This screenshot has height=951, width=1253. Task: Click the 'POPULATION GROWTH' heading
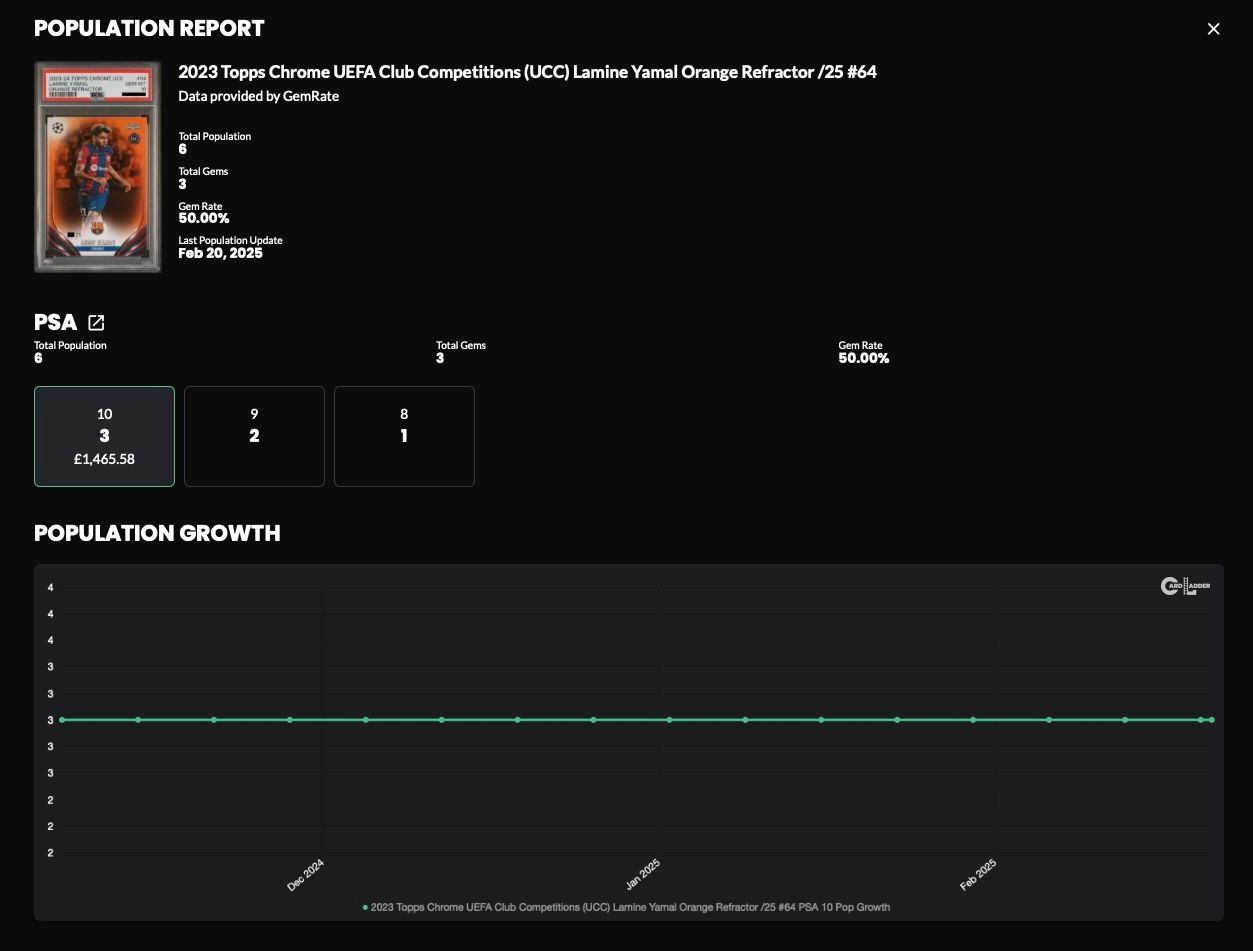pos(157,533)
